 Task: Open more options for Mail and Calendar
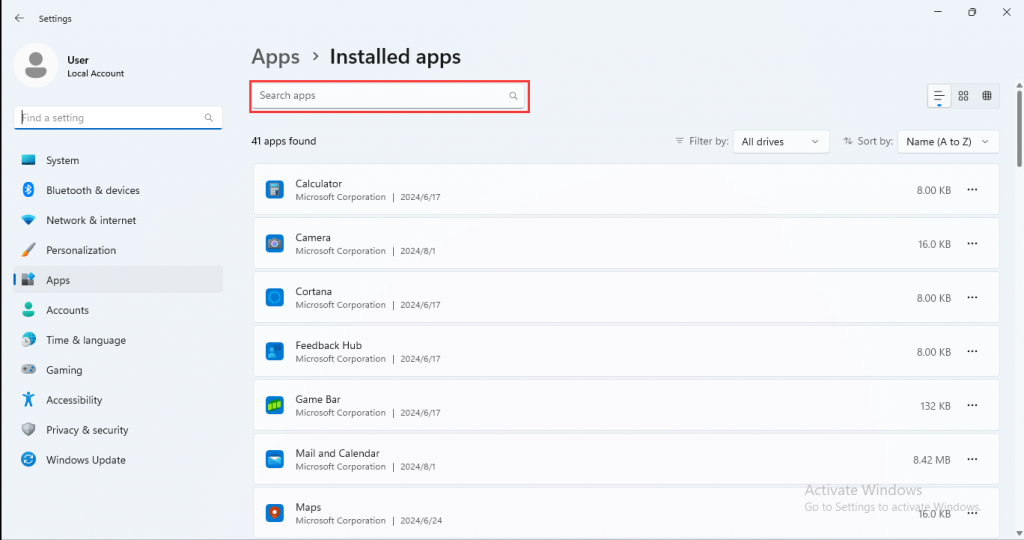coord(972,460)
